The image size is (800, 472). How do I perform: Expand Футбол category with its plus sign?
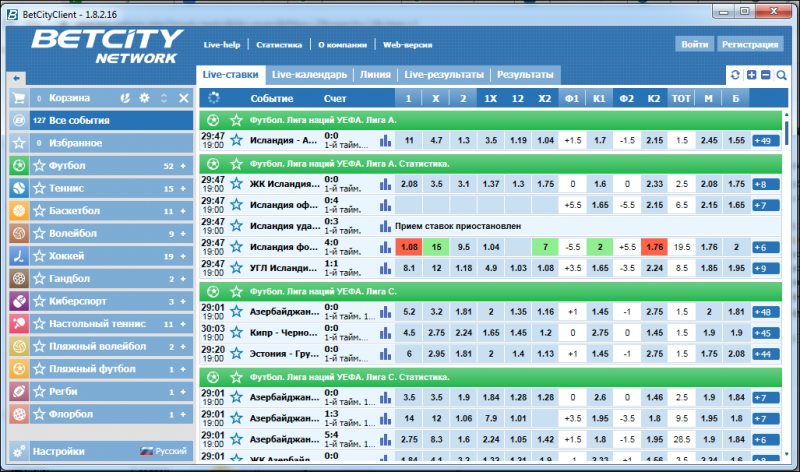(x=183, y=166)
